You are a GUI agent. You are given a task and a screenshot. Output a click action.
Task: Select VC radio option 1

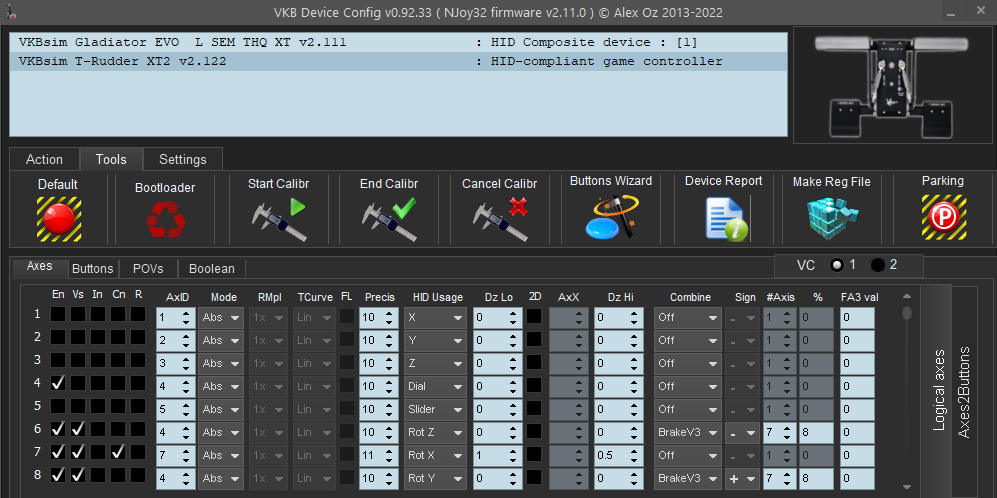(x=838, y=265)
